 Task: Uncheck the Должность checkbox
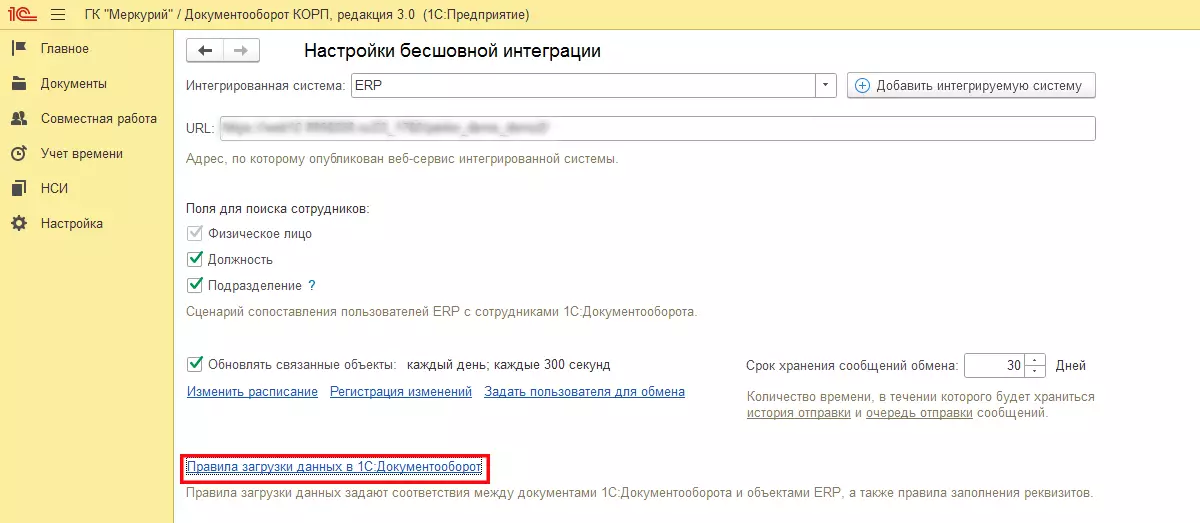[195, 259]
